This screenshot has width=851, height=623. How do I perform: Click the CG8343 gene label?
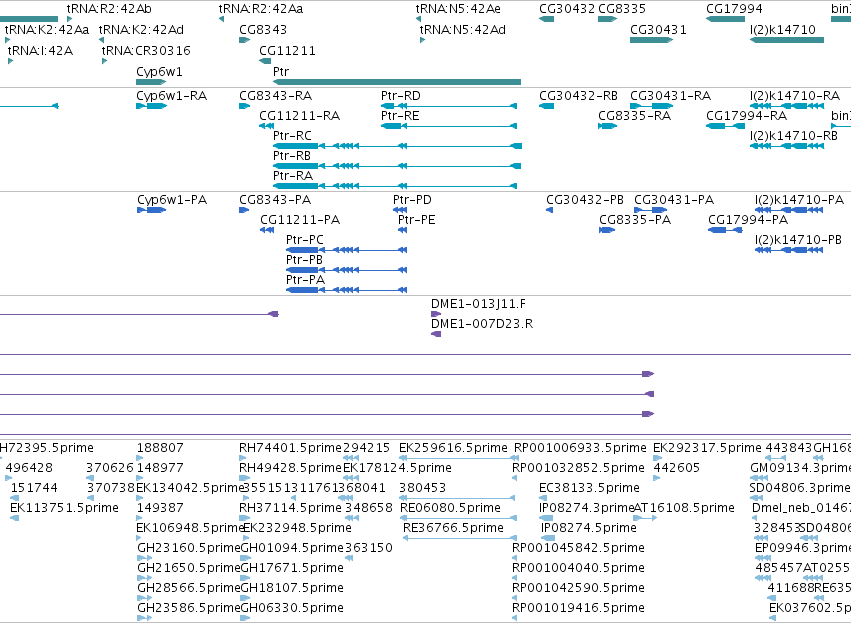point(263,29)
